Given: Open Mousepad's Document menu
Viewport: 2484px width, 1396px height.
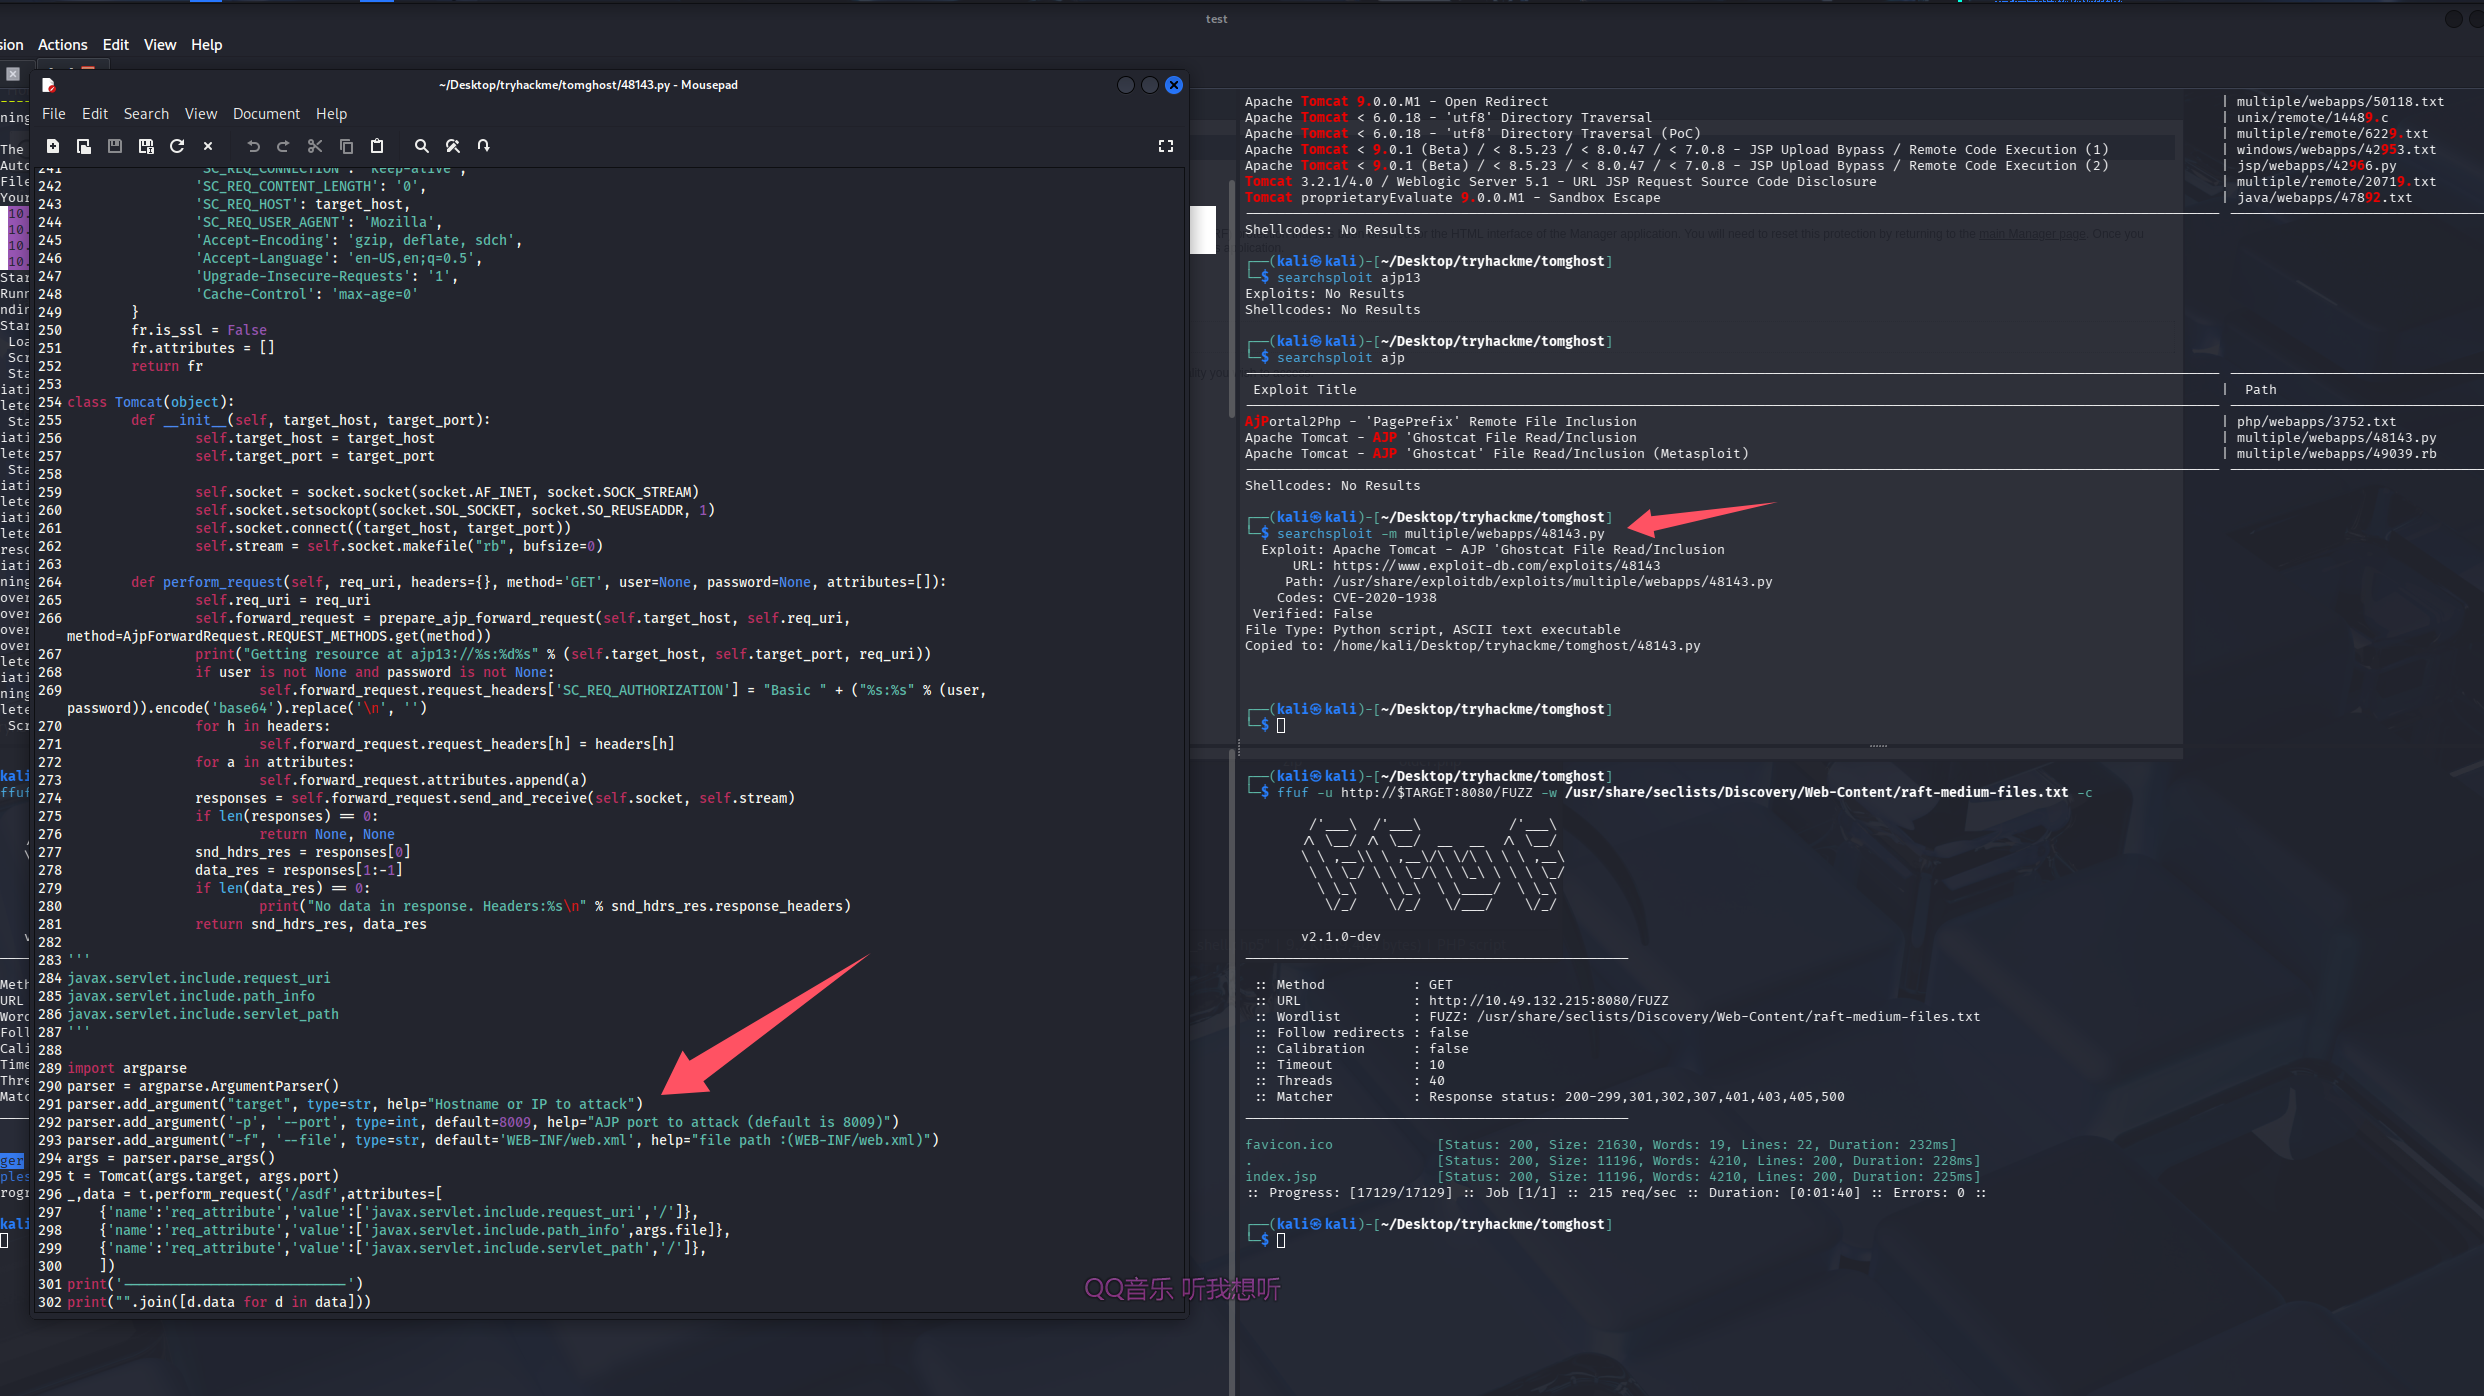Looking at the screenshot, I should click(x=266, y=114).
